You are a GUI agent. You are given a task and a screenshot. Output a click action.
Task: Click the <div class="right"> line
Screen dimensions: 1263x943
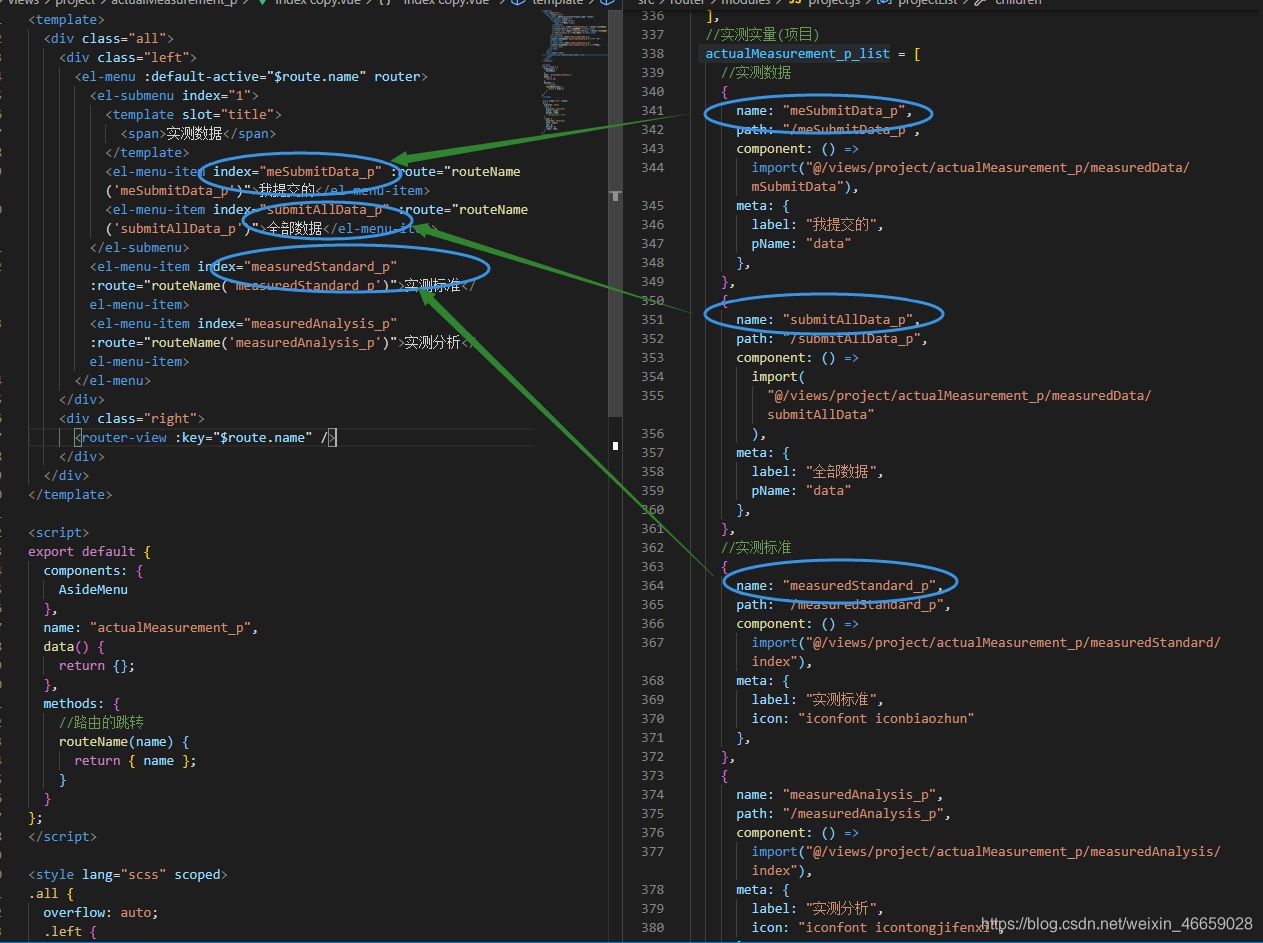pyautogui.click(x=132, y=418)
